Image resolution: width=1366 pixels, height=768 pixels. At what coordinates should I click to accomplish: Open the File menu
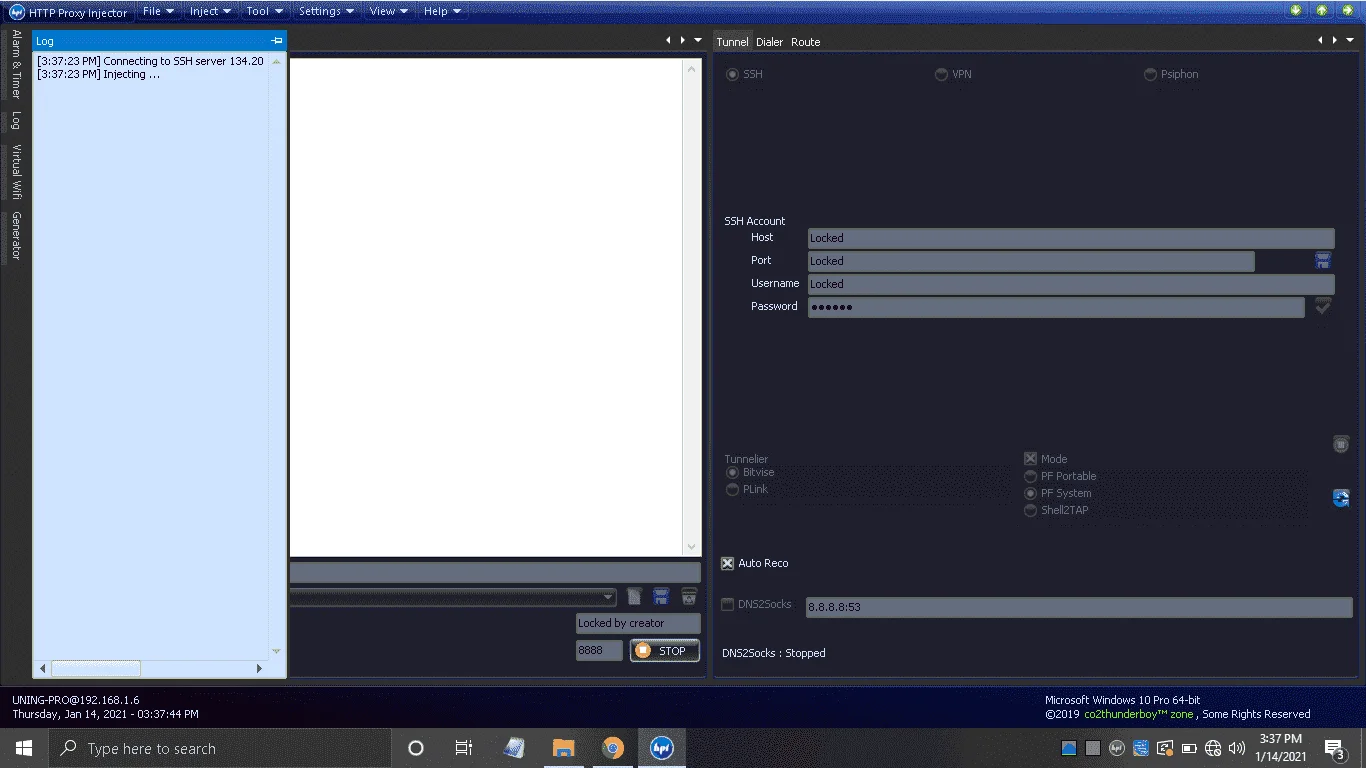pyautogui.click(x=158, y=11)
